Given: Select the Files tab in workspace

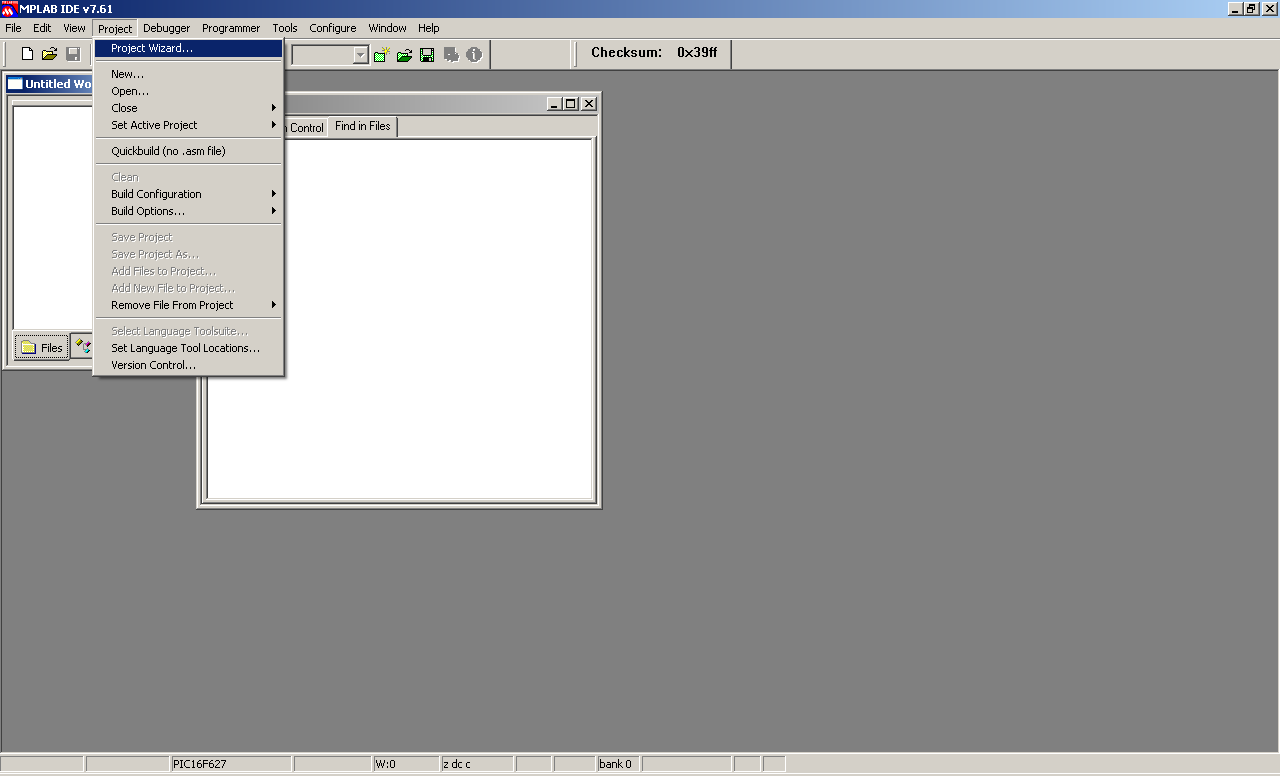Looking at the screenshot, I should coord(42,347).
